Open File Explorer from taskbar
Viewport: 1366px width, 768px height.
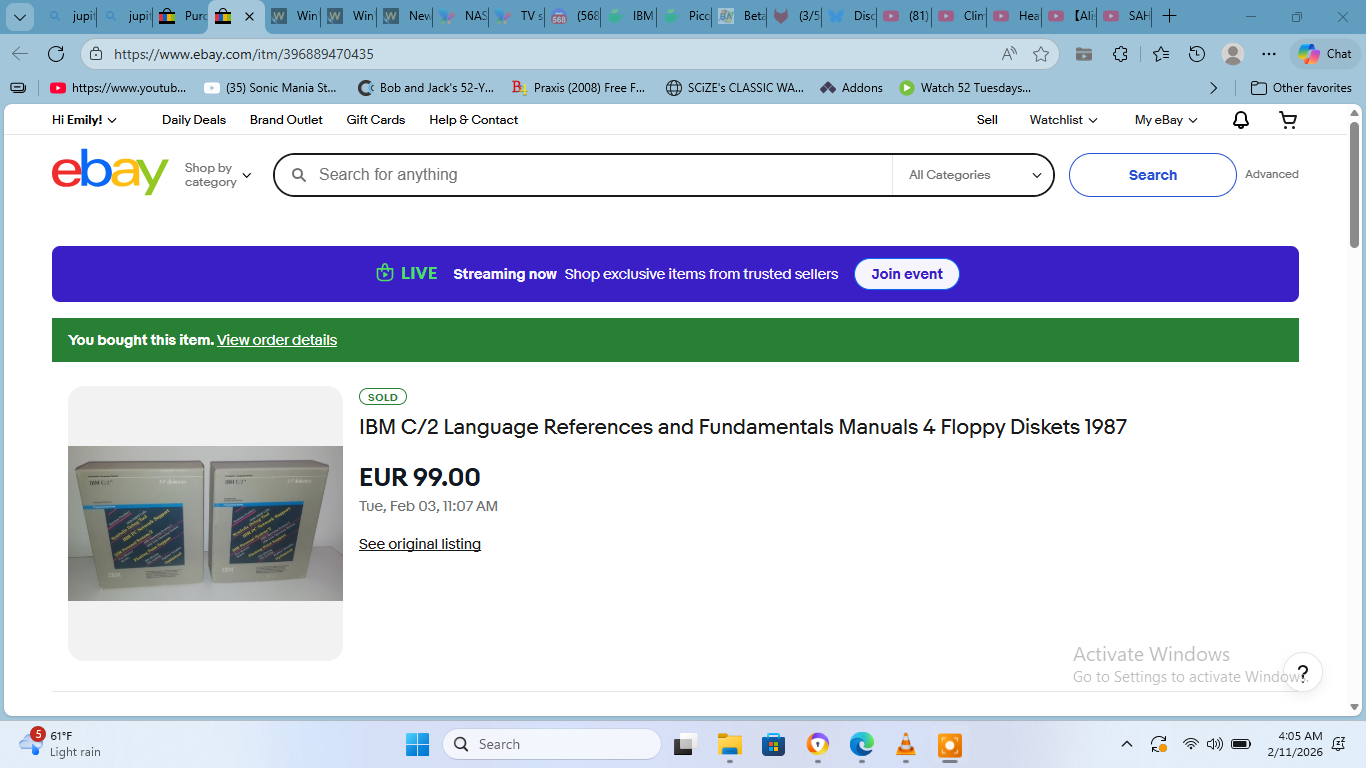tap(729, 744)
